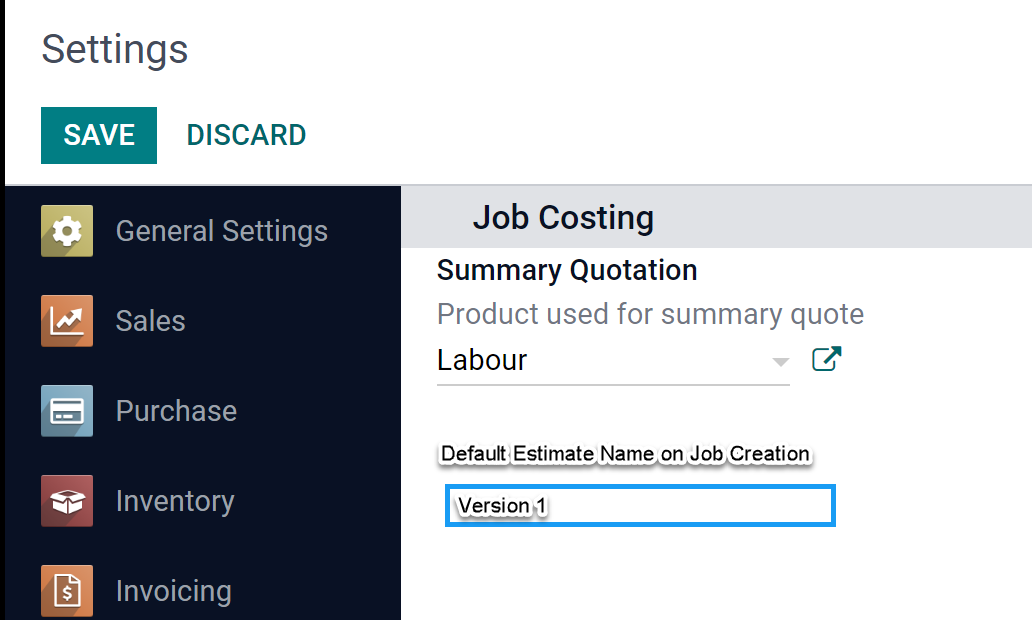Click the Sales chart icon
1032x620 pixels.
(67, 321)
